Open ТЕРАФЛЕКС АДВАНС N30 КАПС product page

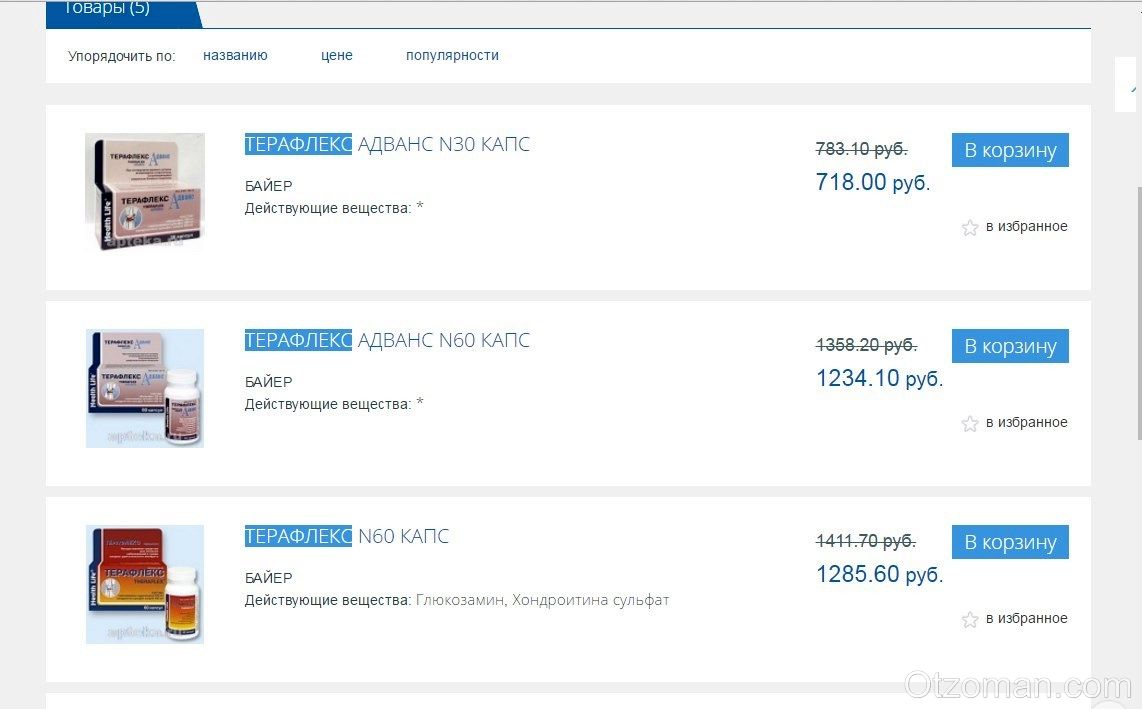pos(387,144)
